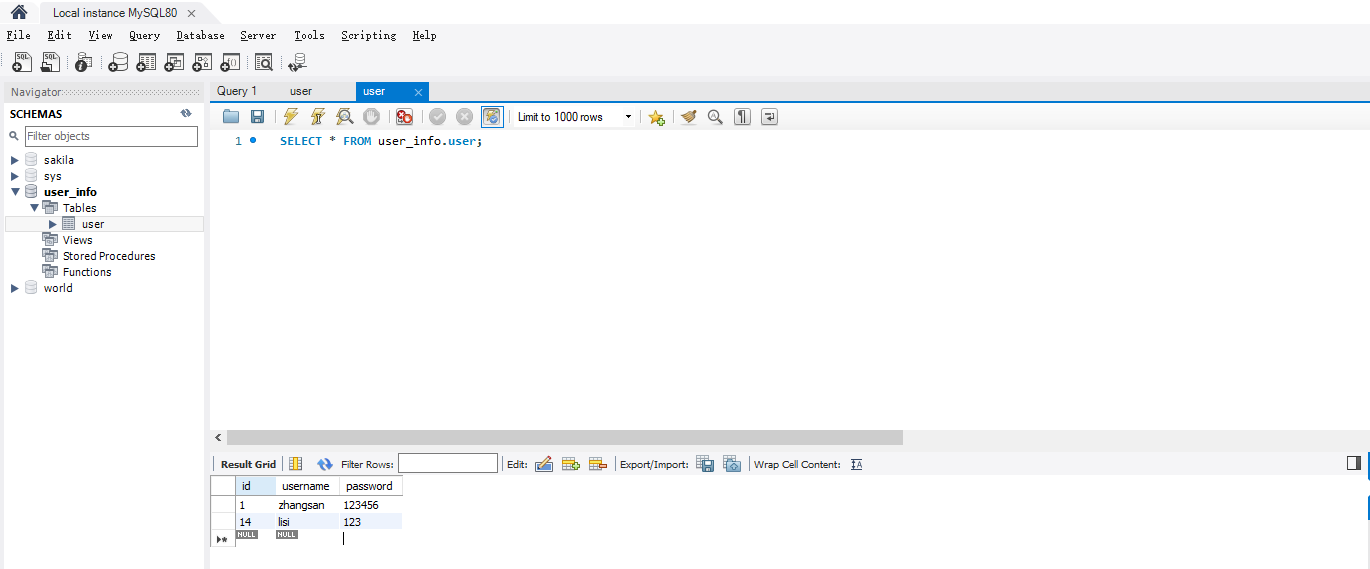Click the open folder icon in query toolbar
Screen dimensions: 1370x569
(231, 117)
